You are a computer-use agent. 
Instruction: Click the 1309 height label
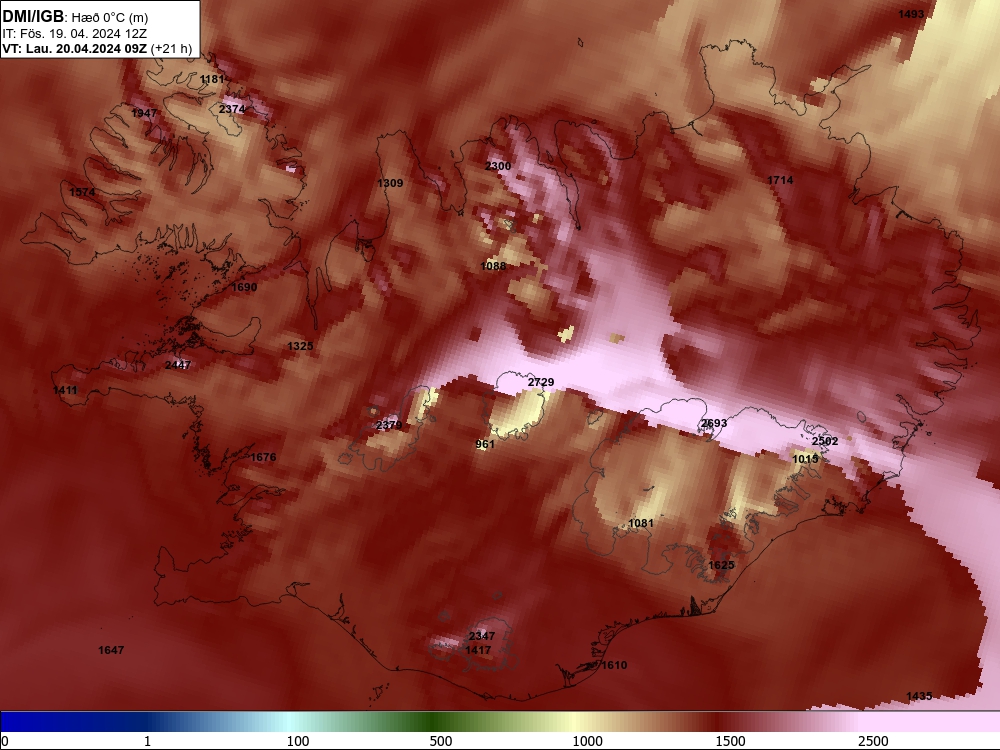coord(390,183)
